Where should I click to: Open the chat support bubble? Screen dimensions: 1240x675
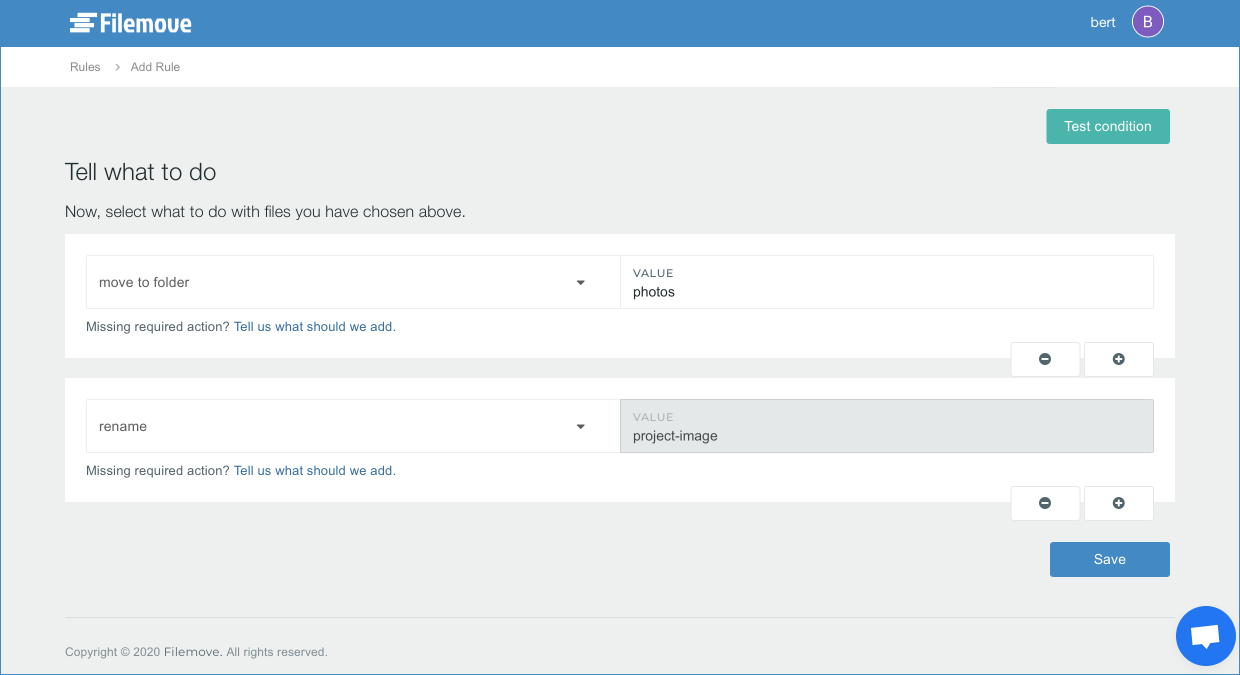(1206, 636)
